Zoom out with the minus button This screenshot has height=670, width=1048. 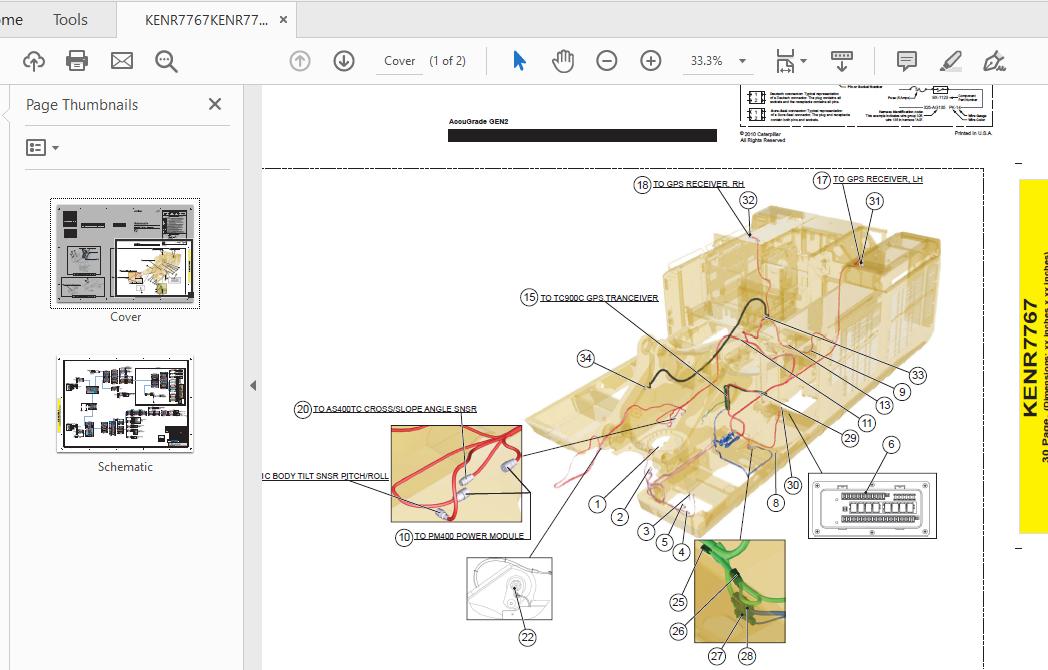click(x=607, y=61)
